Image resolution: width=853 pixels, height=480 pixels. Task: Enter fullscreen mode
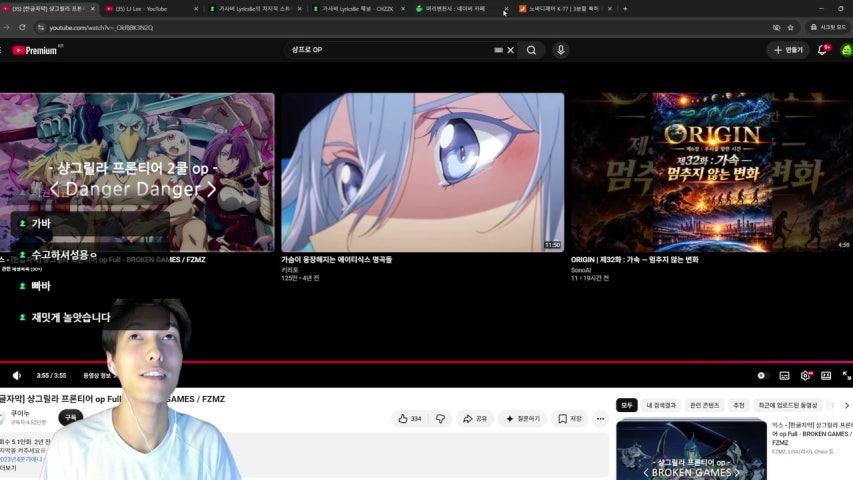[846, 376]
